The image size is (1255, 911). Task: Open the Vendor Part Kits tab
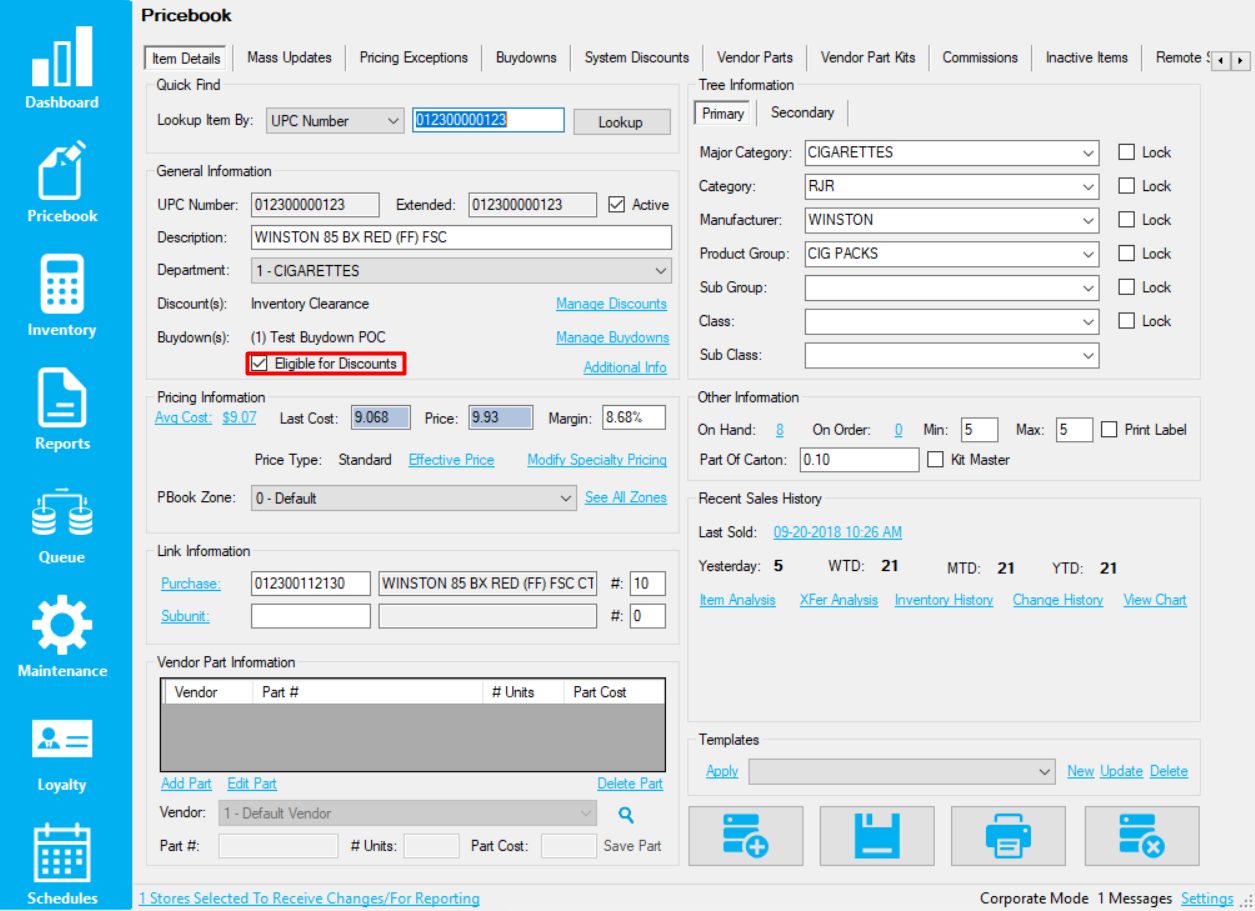tap(868, 57)
